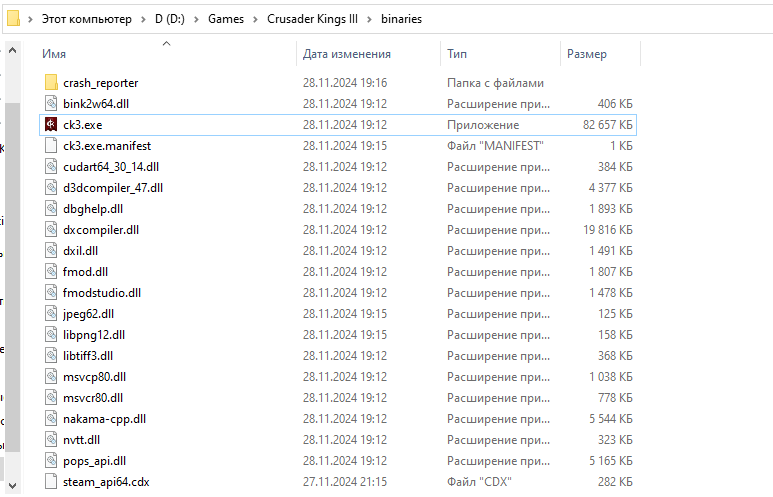The image size is (773, 497).
Task: Select the msvcr80.dll file name
Action: [93, 398]
